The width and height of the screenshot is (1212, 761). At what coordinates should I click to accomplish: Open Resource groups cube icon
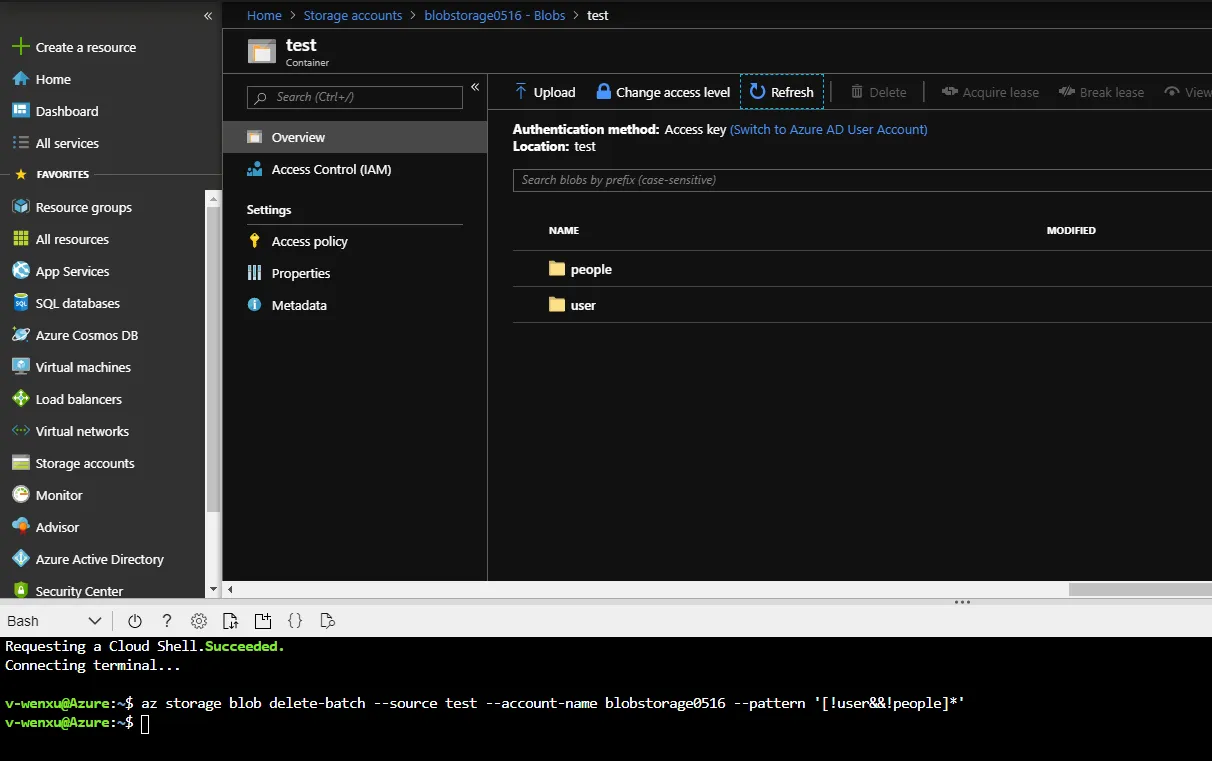click(x=20, y=207)
